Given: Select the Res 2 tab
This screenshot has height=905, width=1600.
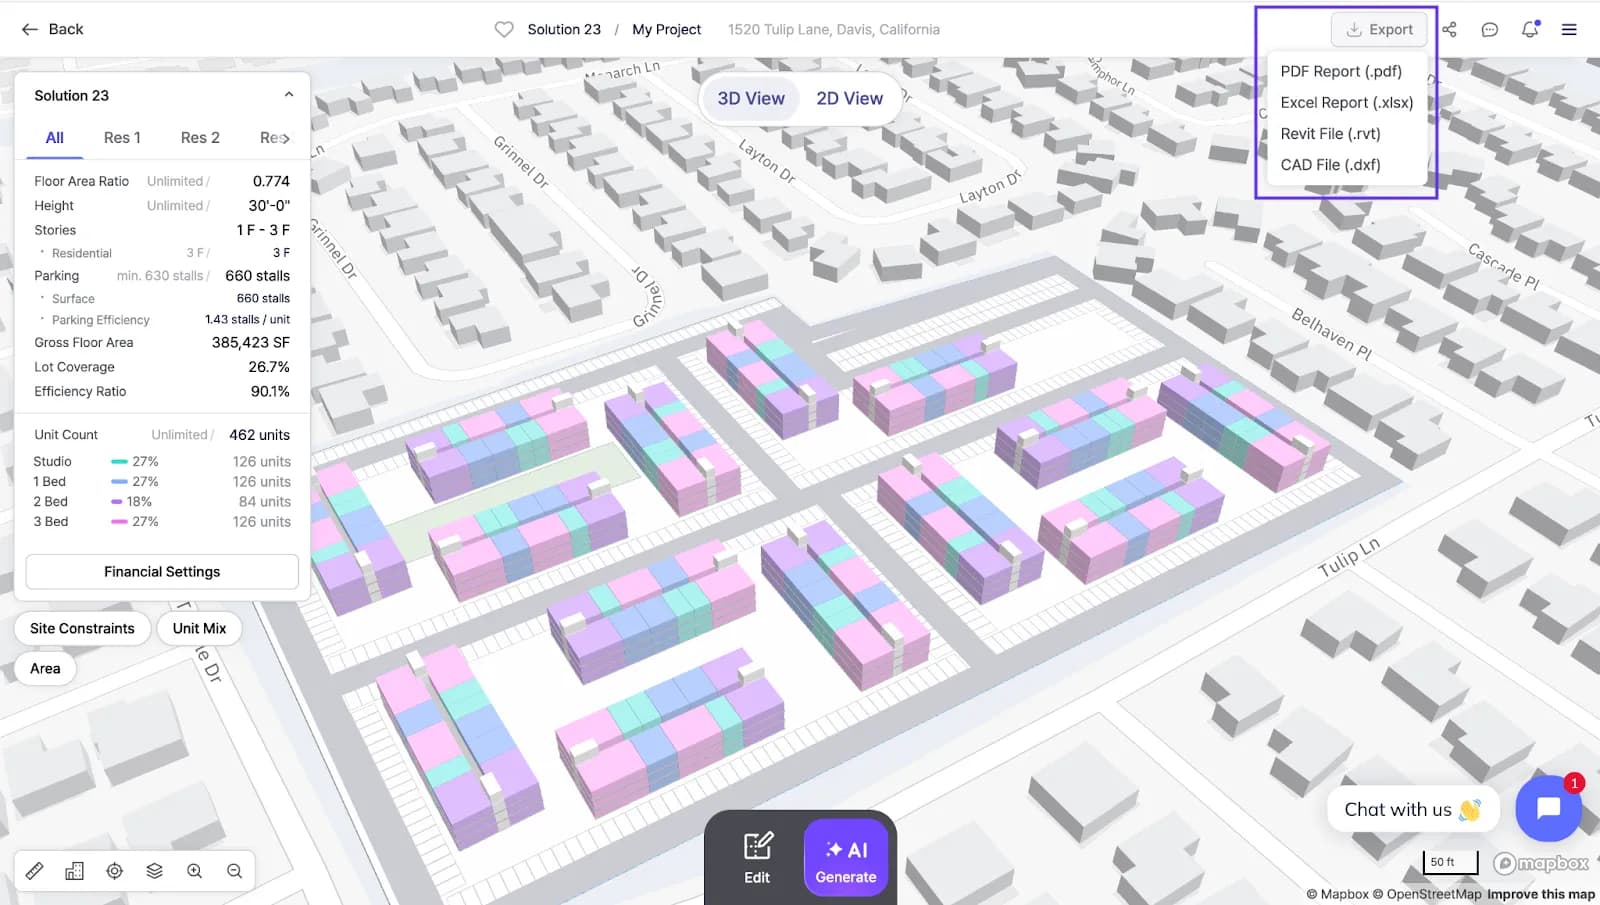Looking at the screenshot, I should point(200,138).
